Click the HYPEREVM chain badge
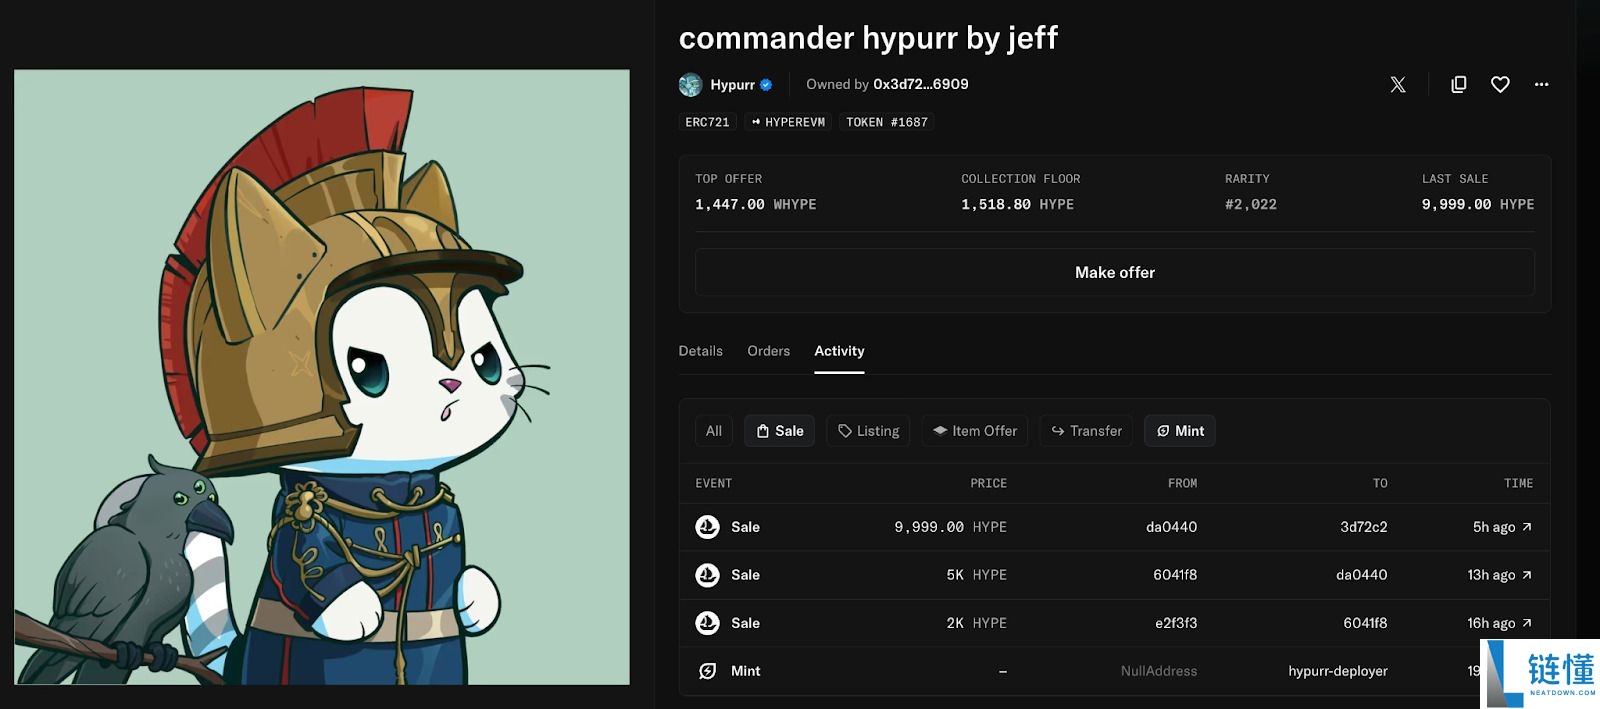 pyautogui.click(x=788, y=122)
